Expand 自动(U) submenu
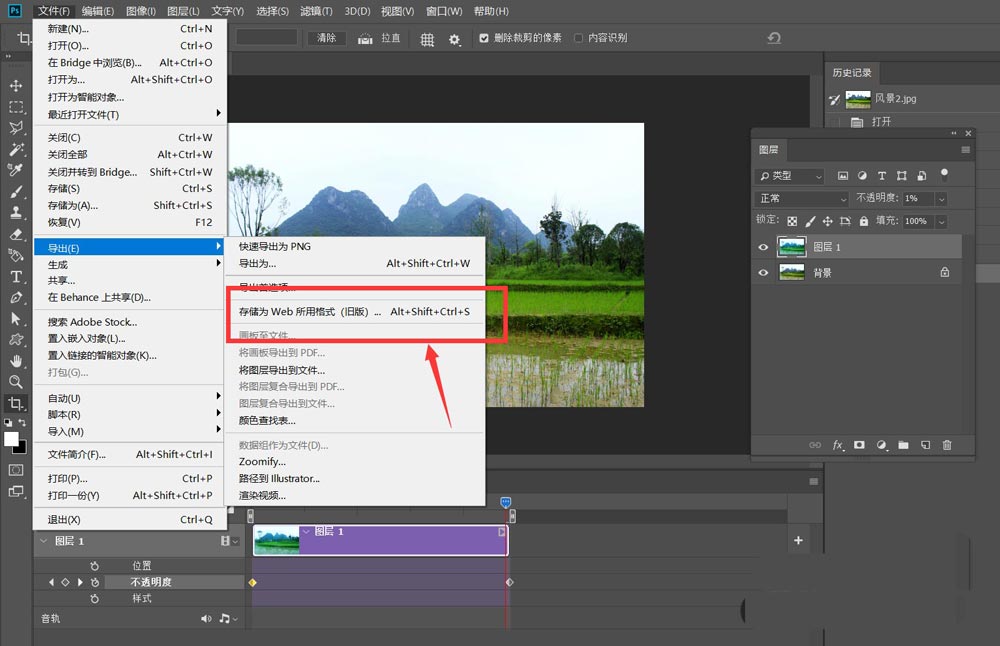The image size is (1000, 646). pyautogui.click(x=129, y=398)
